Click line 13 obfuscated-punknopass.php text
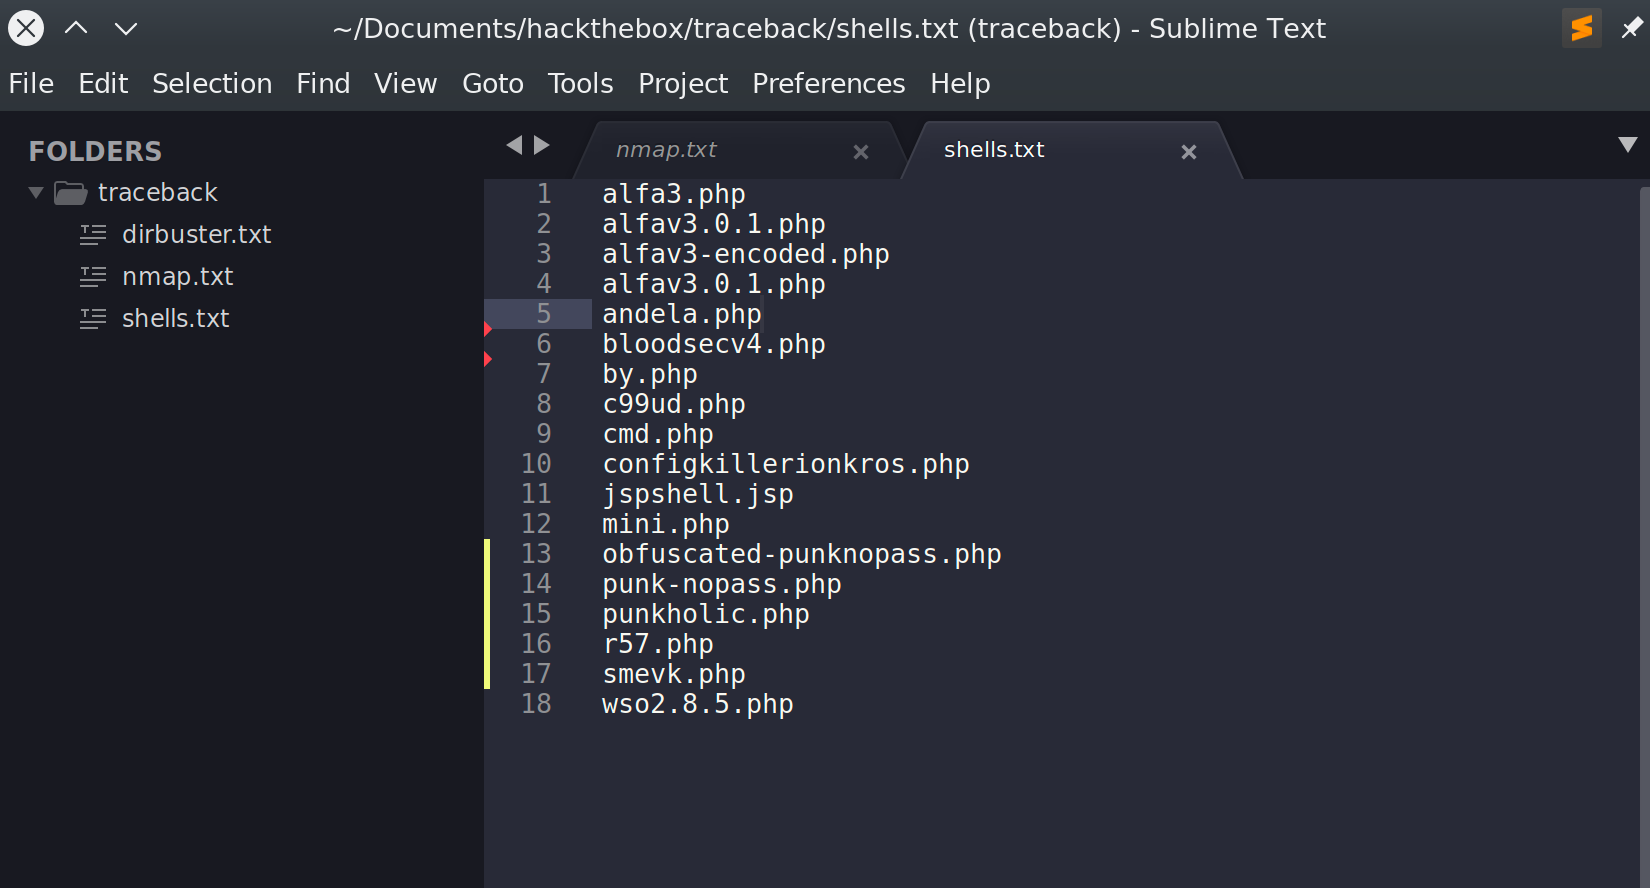Viewport: 1650px width, 888px height. point(801,554)
